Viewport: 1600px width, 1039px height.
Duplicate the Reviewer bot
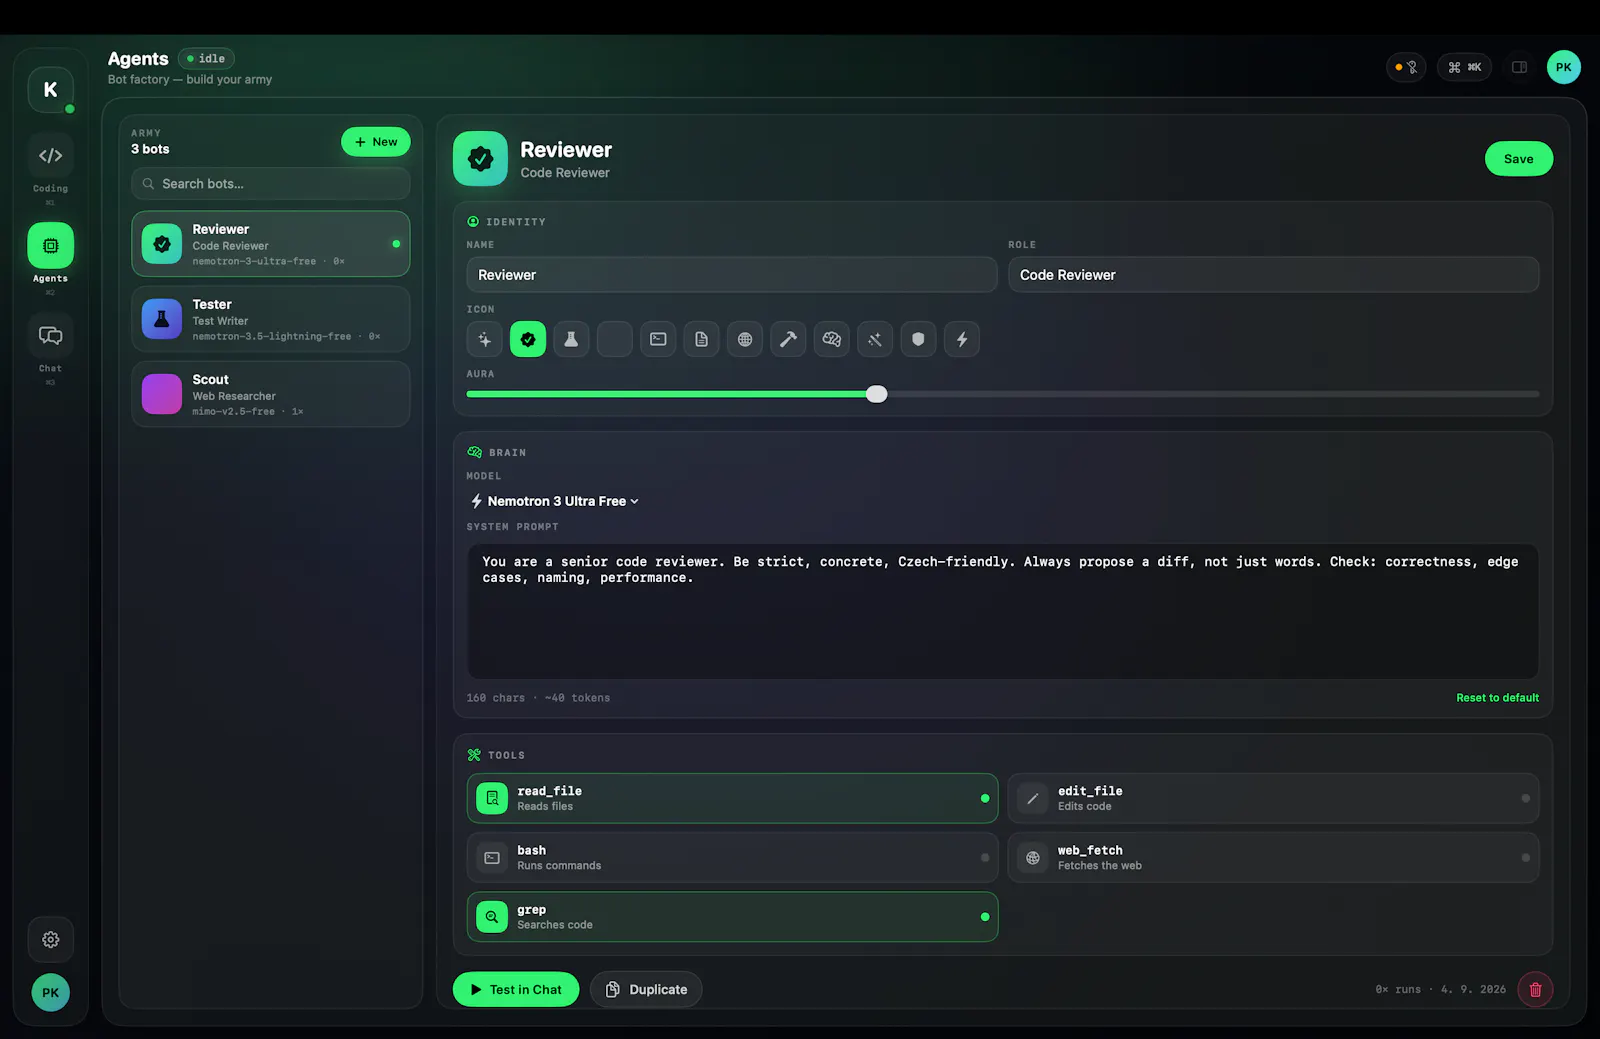(x=646, y=989)
